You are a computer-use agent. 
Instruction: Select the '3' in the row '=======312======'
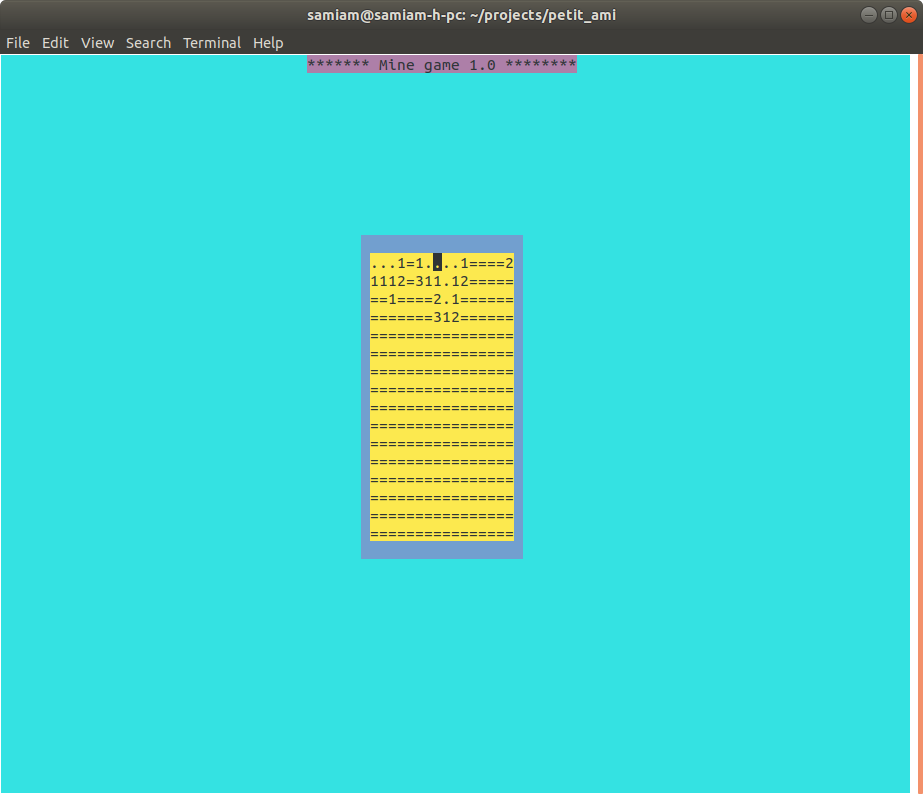pyautogui.click(x=437, y=317)
